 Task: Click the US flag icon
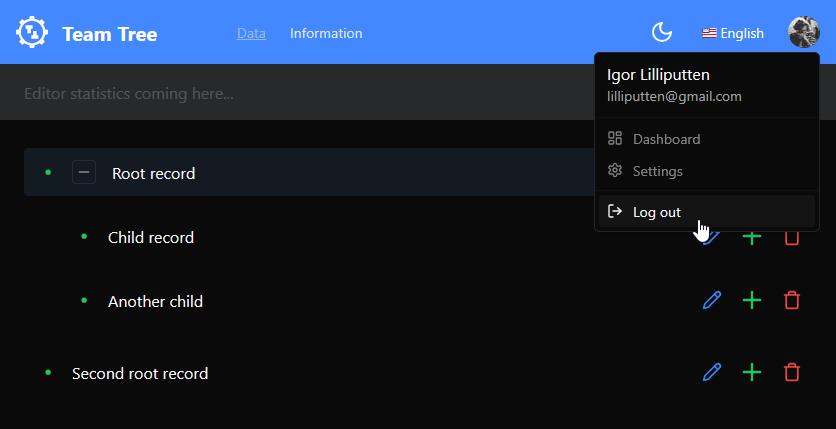pyautogui.click(x=709, y=33)
